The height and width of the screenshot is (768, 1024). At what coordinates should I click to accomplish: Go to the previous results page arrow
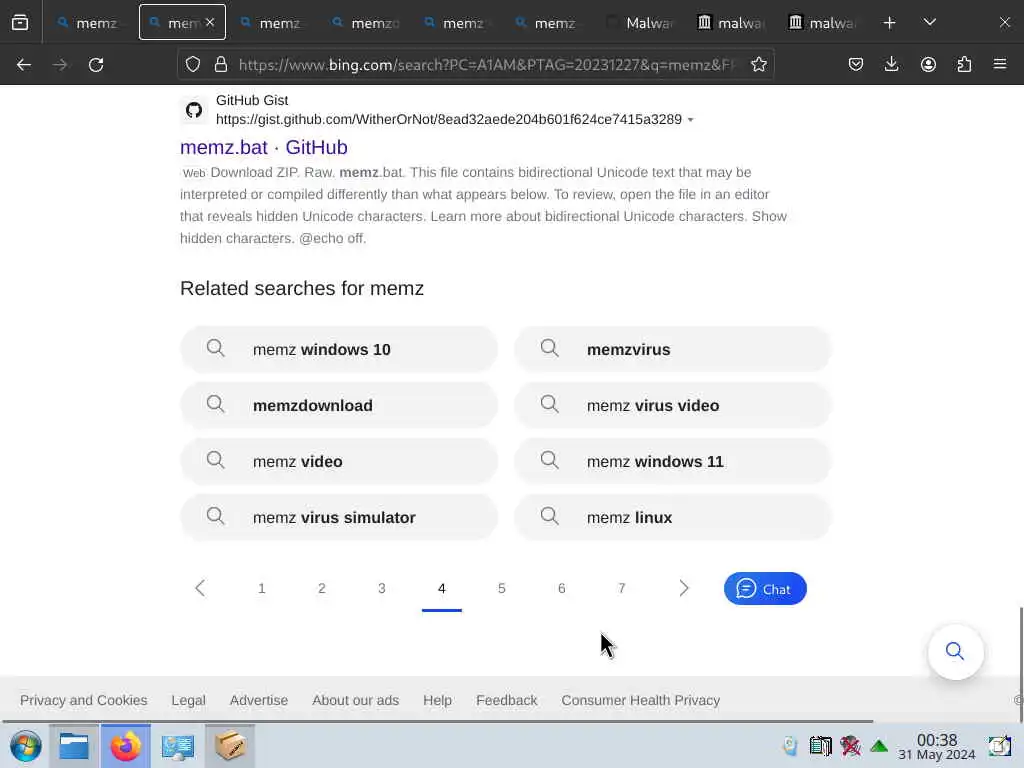(x=200, y=588)
